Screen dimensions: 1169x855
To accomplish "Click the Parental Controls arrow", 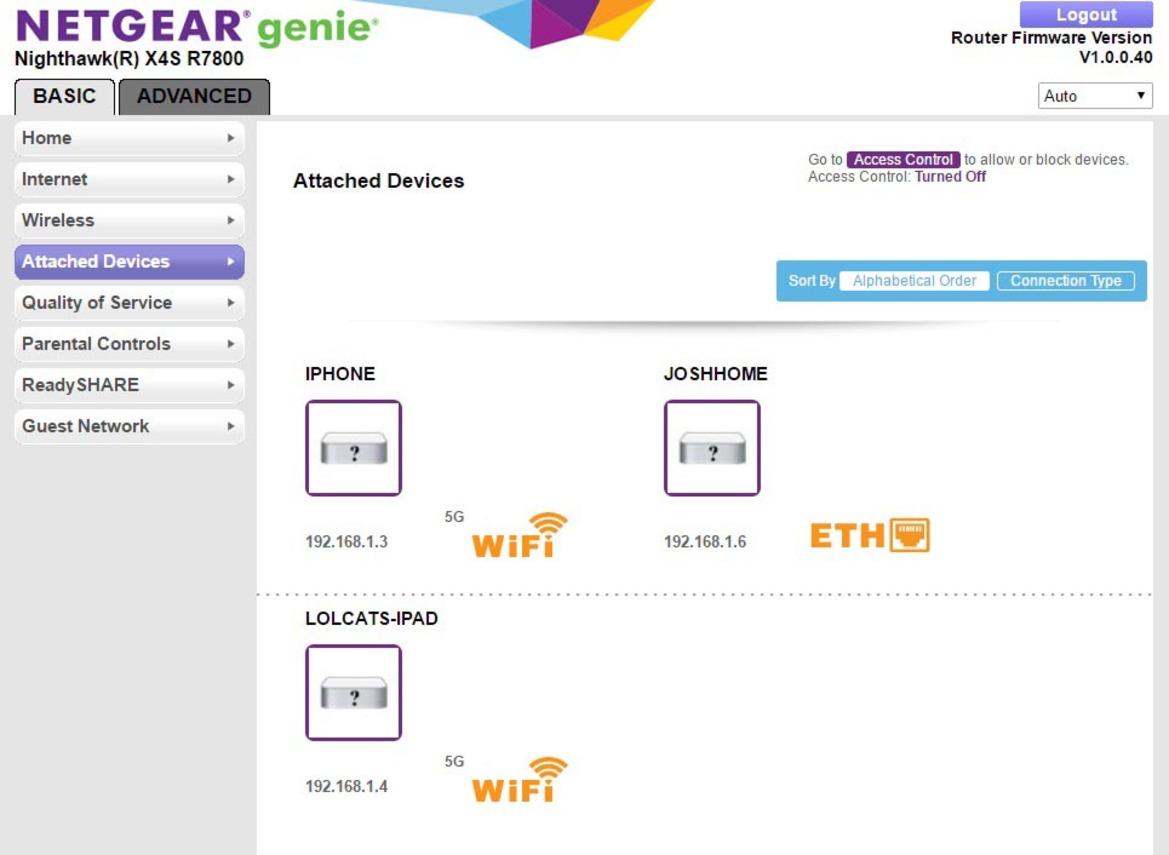I will click(x=230, y=344).
